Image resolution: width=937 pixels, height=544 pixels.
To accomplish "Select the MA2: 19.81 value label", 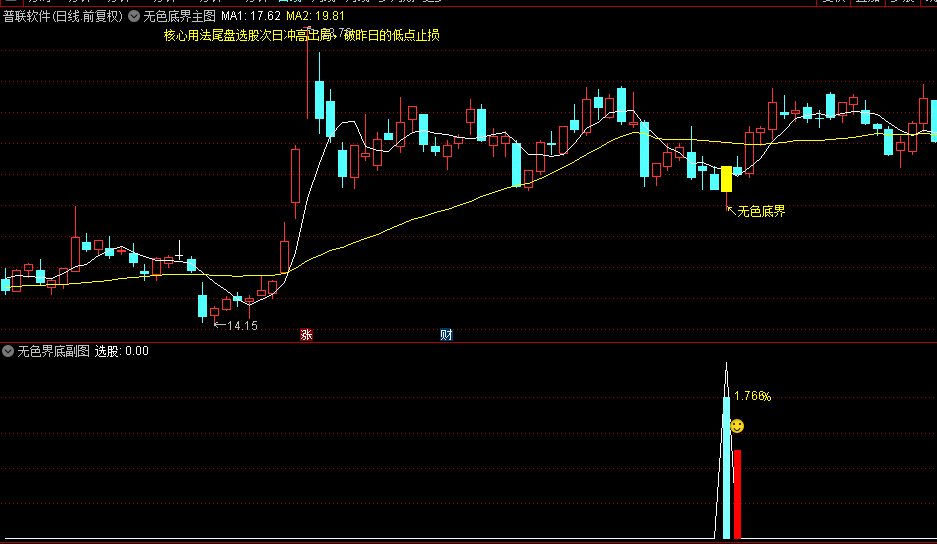I will (315, 16).
